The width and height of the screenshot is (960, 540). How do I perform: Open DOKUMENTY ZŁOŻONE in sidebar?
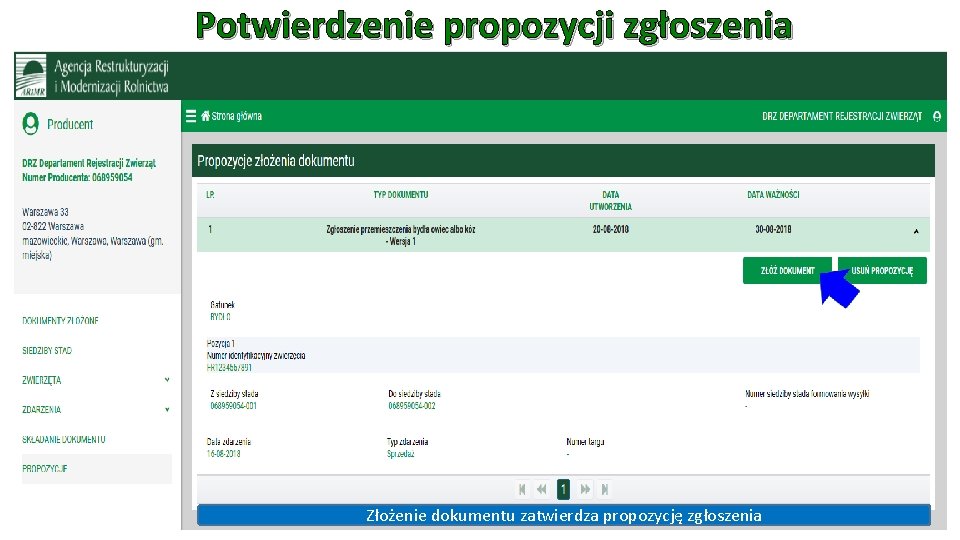click(60, 321)
